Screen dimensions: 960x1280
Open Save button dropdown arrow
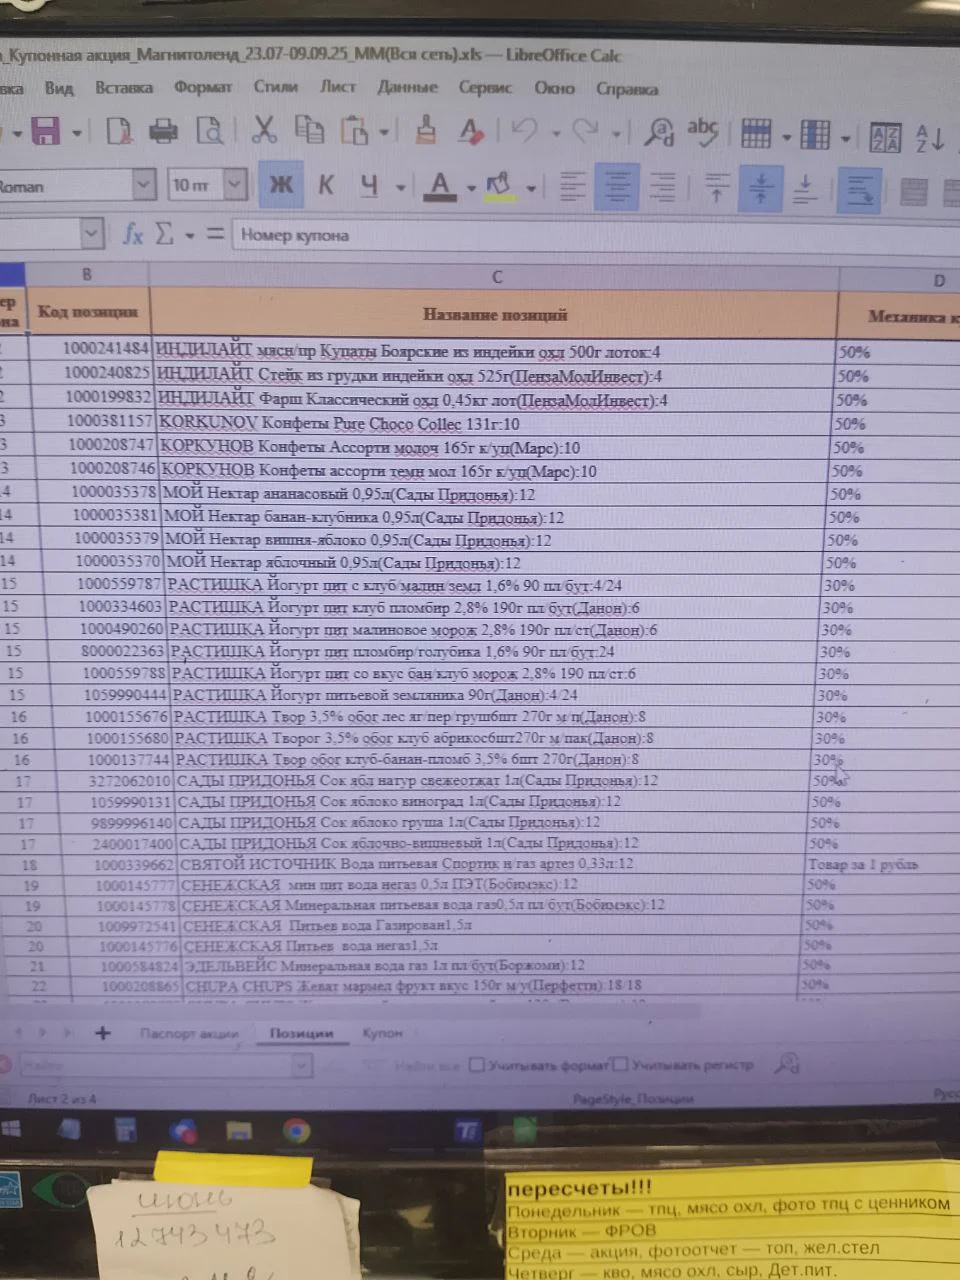(75, 131)
